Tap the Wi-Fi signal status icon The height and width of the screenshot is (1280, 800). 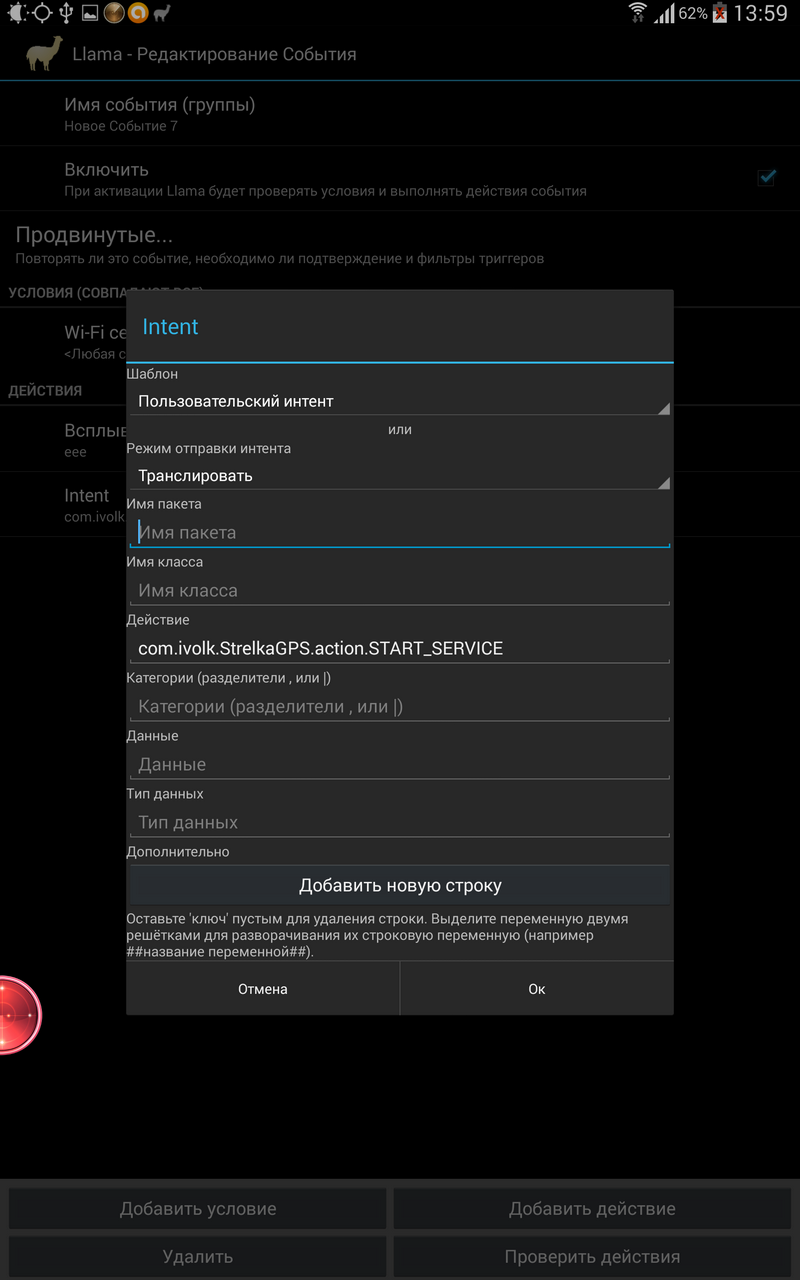(637, 13)
